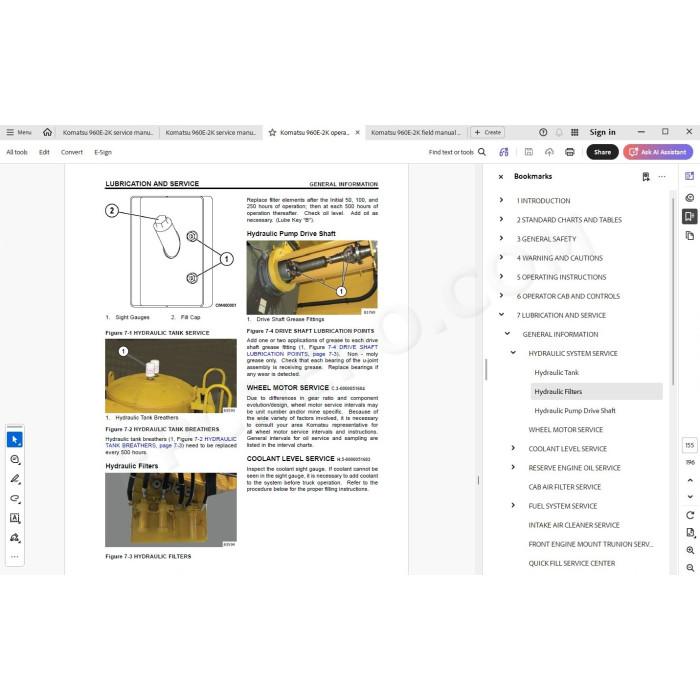700x700 pixels.
Task: Click the Create new tab button
Action: [488, 132]
